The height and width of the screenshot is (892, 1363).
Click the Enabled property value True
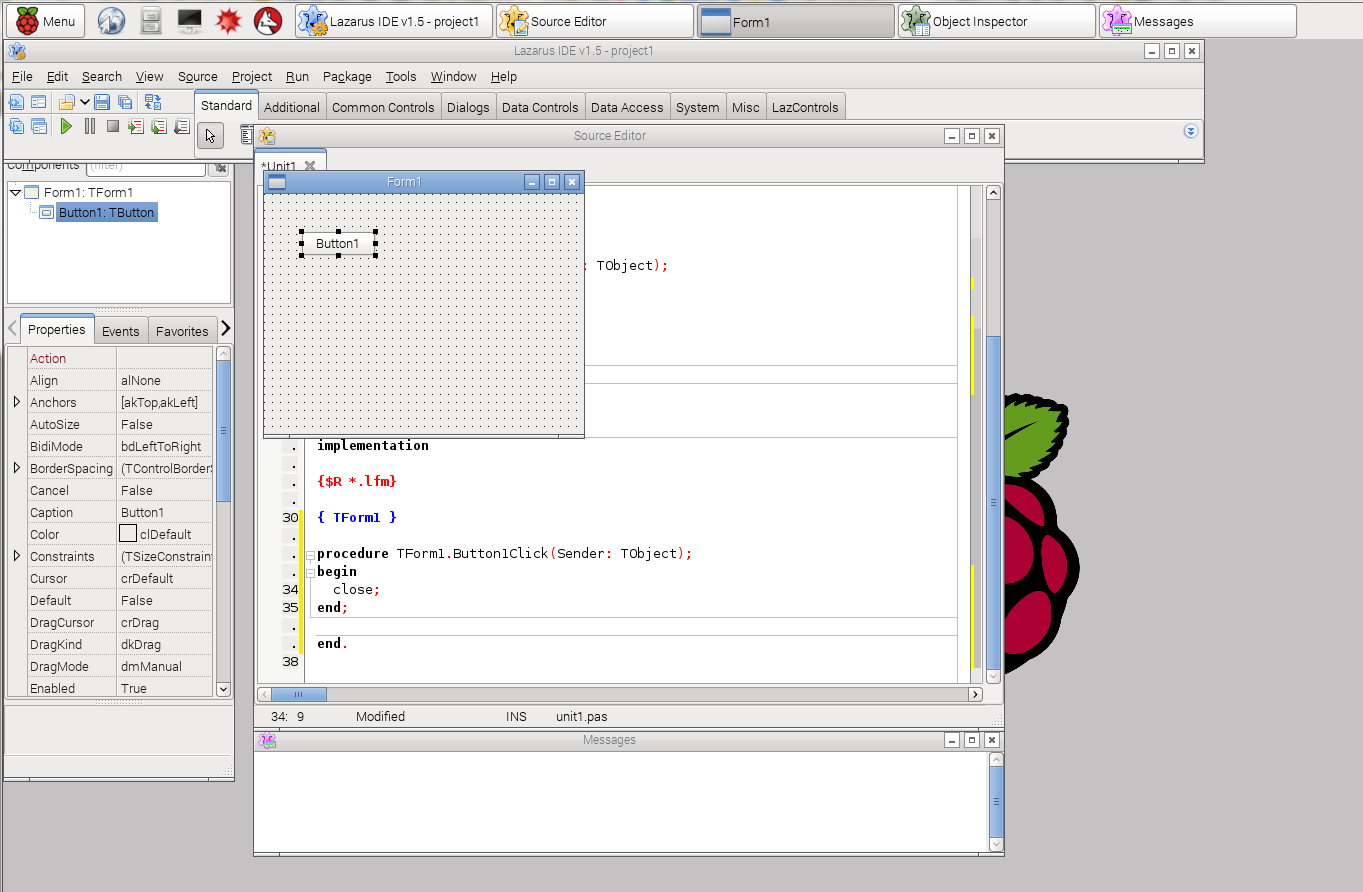click(x=165, y=688)
